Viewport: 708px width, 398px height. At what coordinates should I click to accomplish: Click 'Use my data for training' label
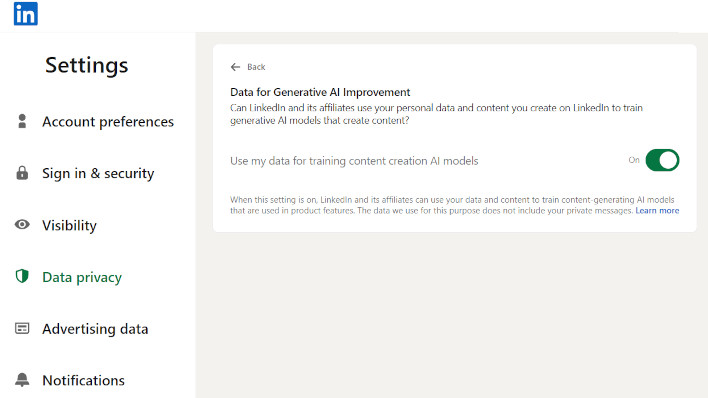point(354,161)
